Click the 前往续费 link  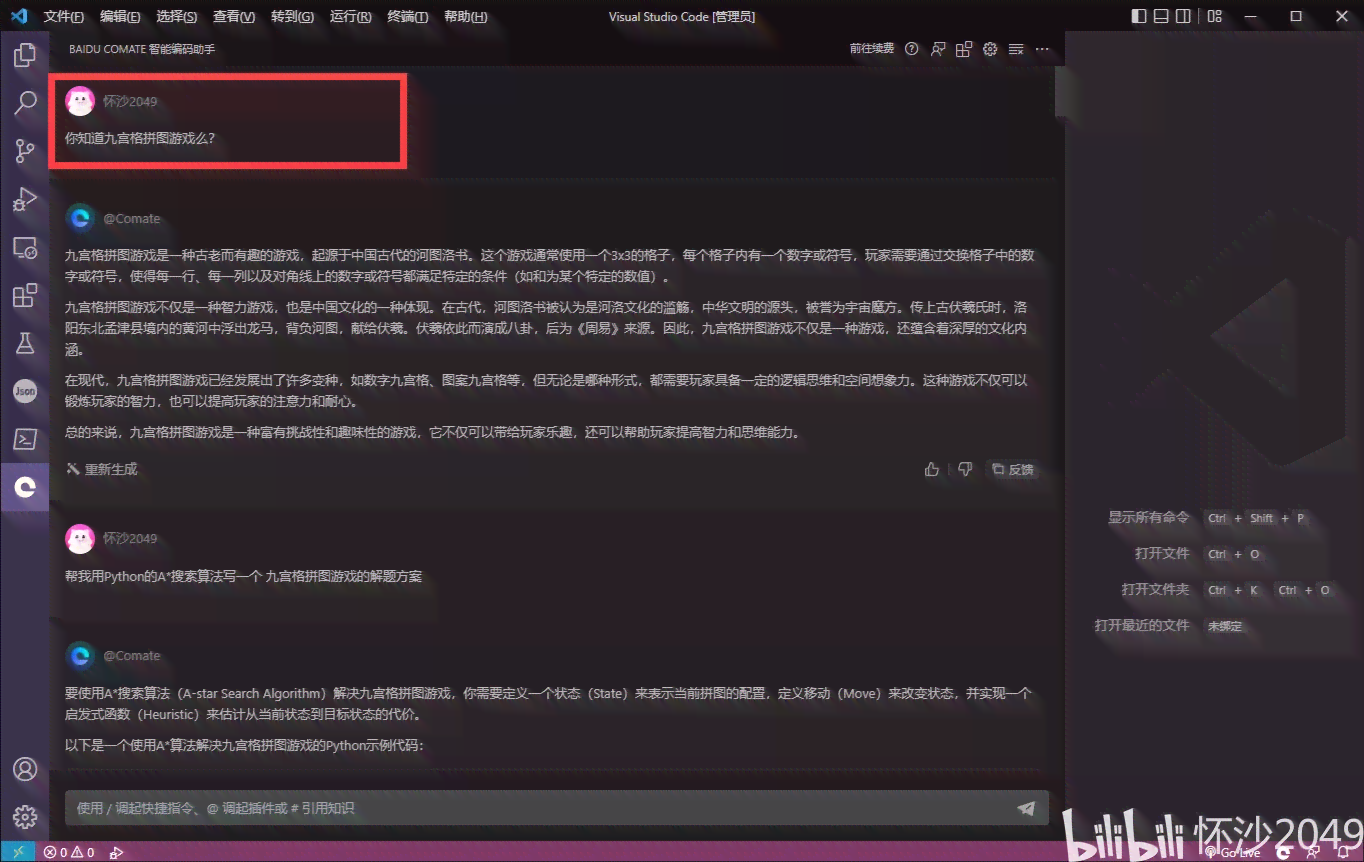click(872, 48)
